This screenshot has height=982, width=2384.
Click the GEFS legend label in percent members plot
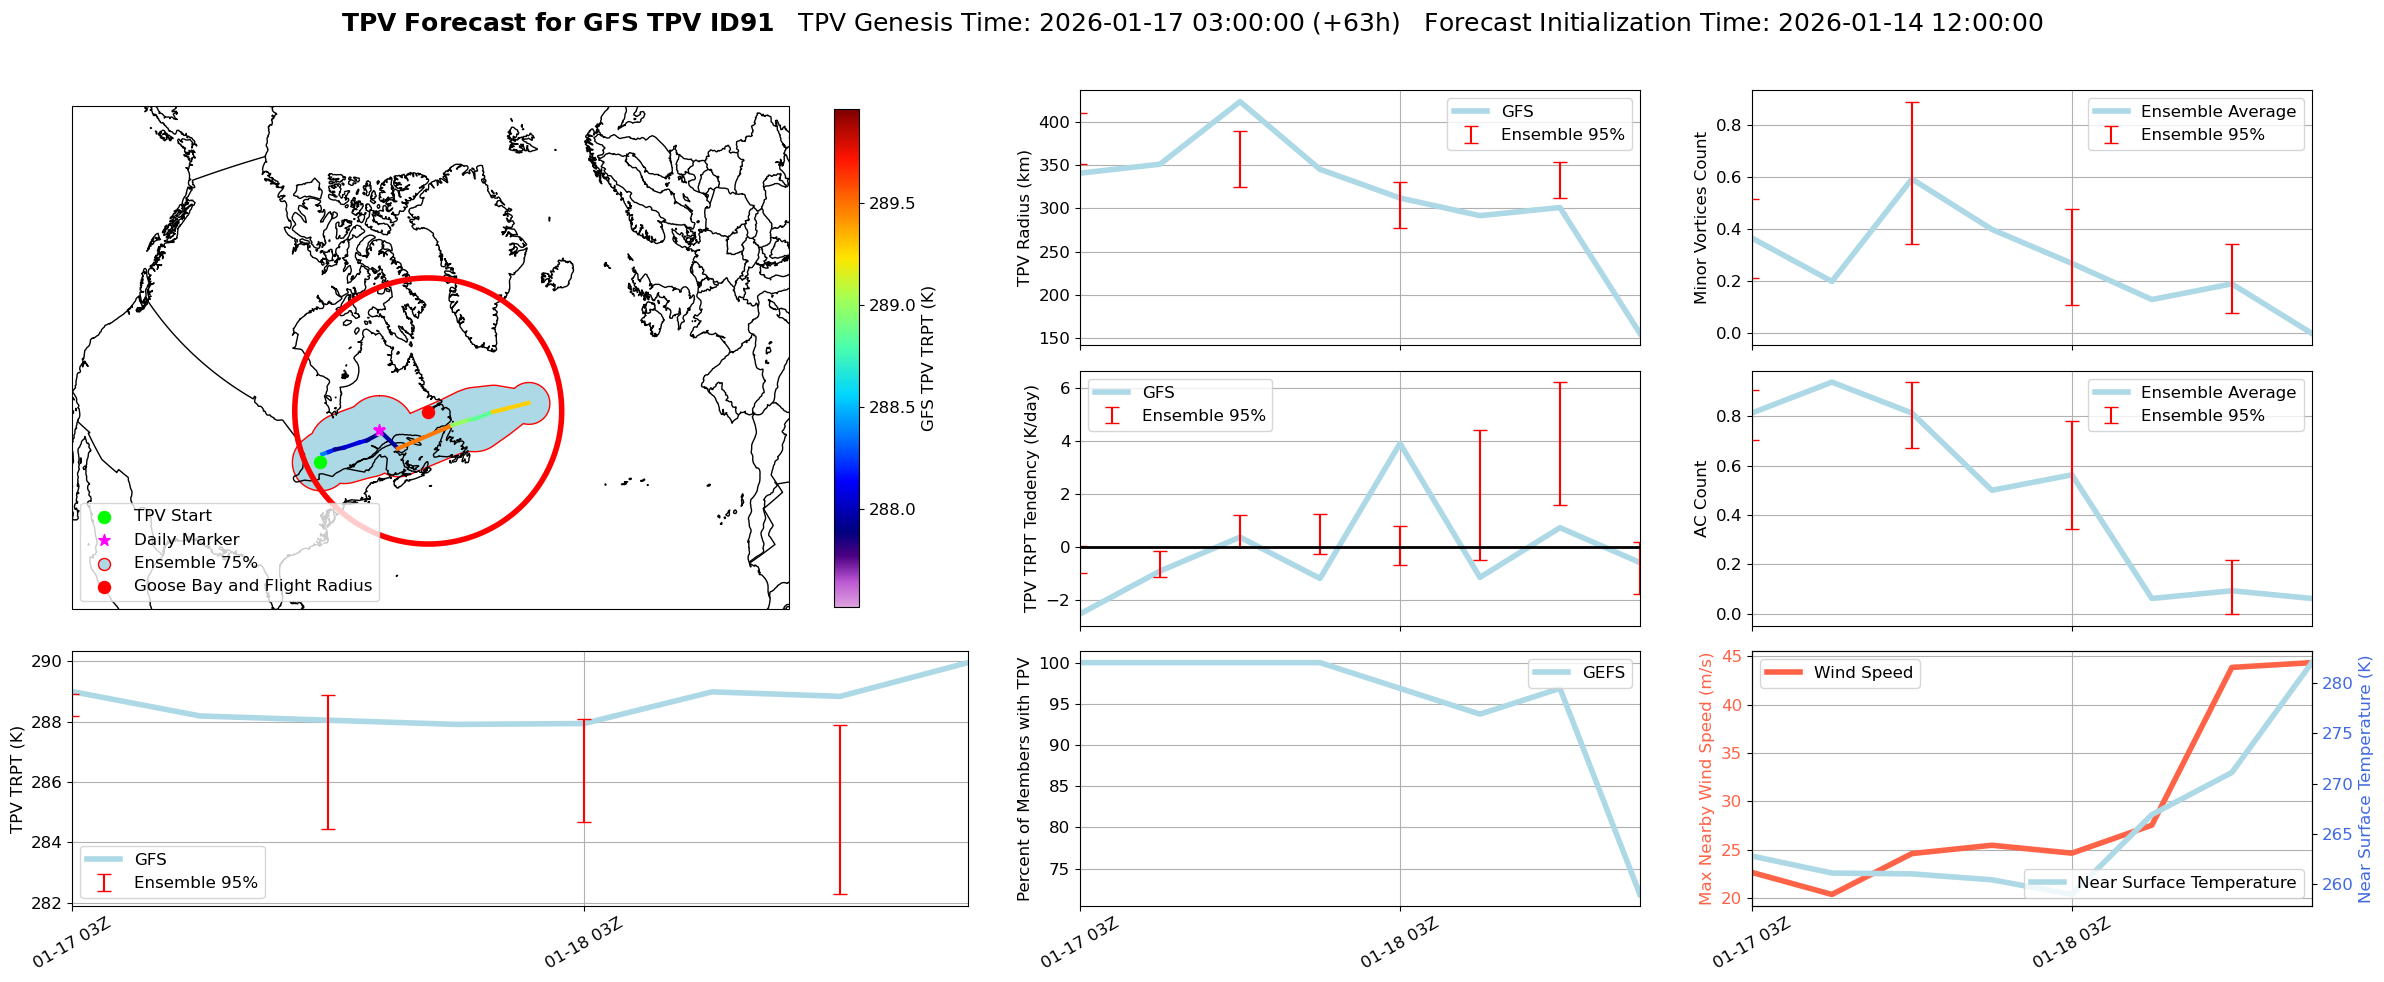tap(1603, 673)
